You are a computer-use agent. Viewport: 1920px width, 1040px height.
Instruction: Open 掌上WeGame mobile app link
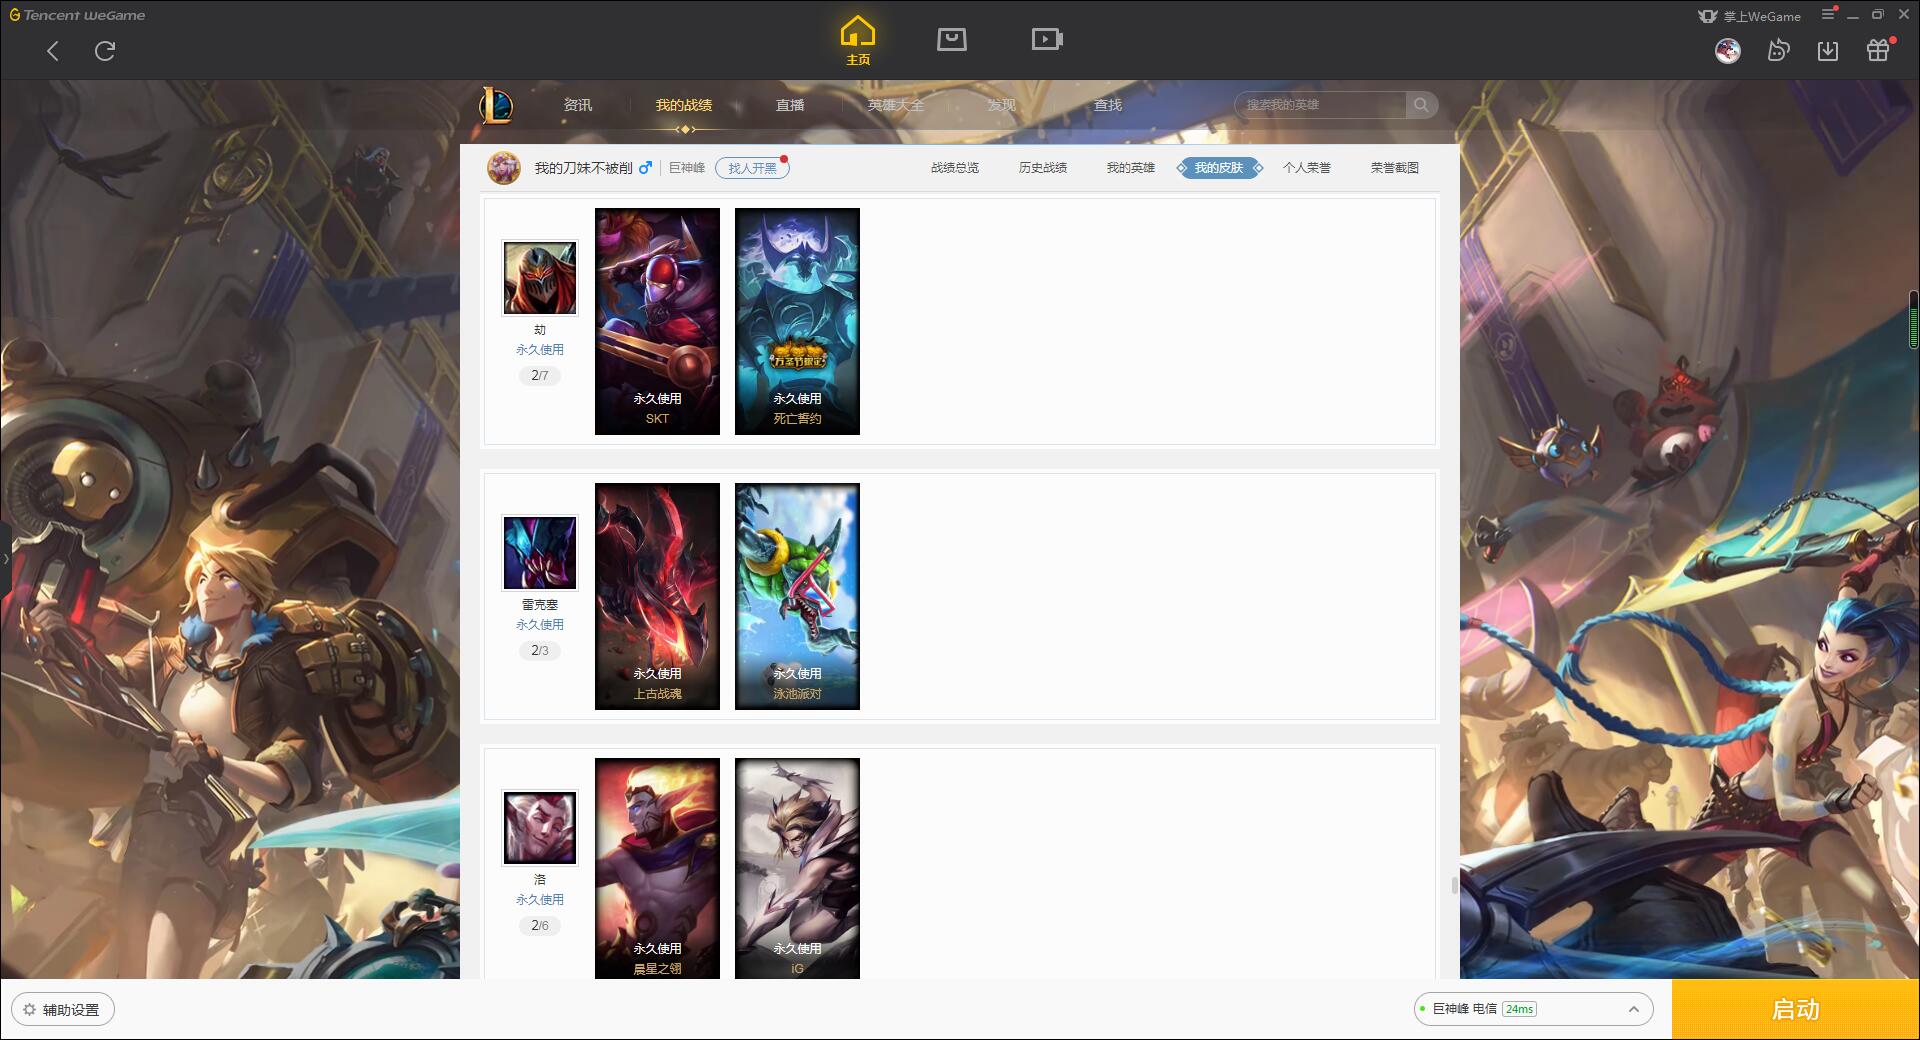1749,16
